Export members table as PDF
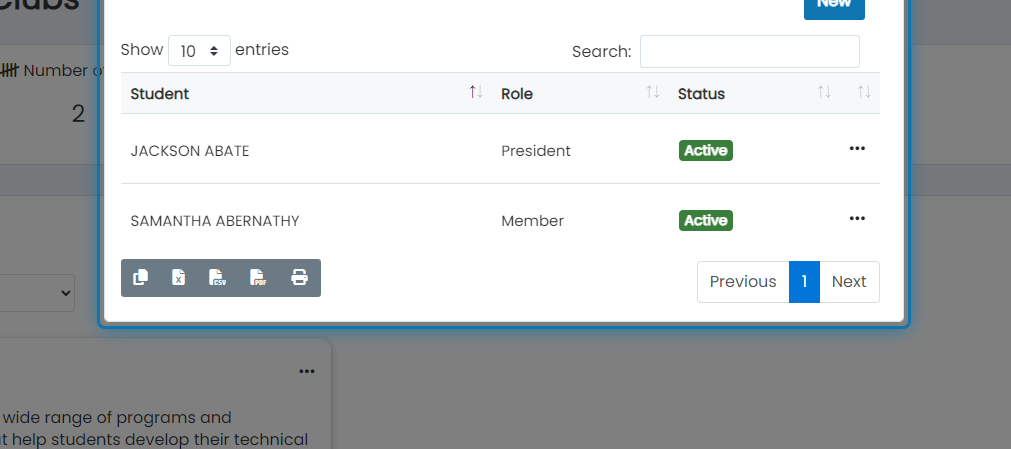 259,277
